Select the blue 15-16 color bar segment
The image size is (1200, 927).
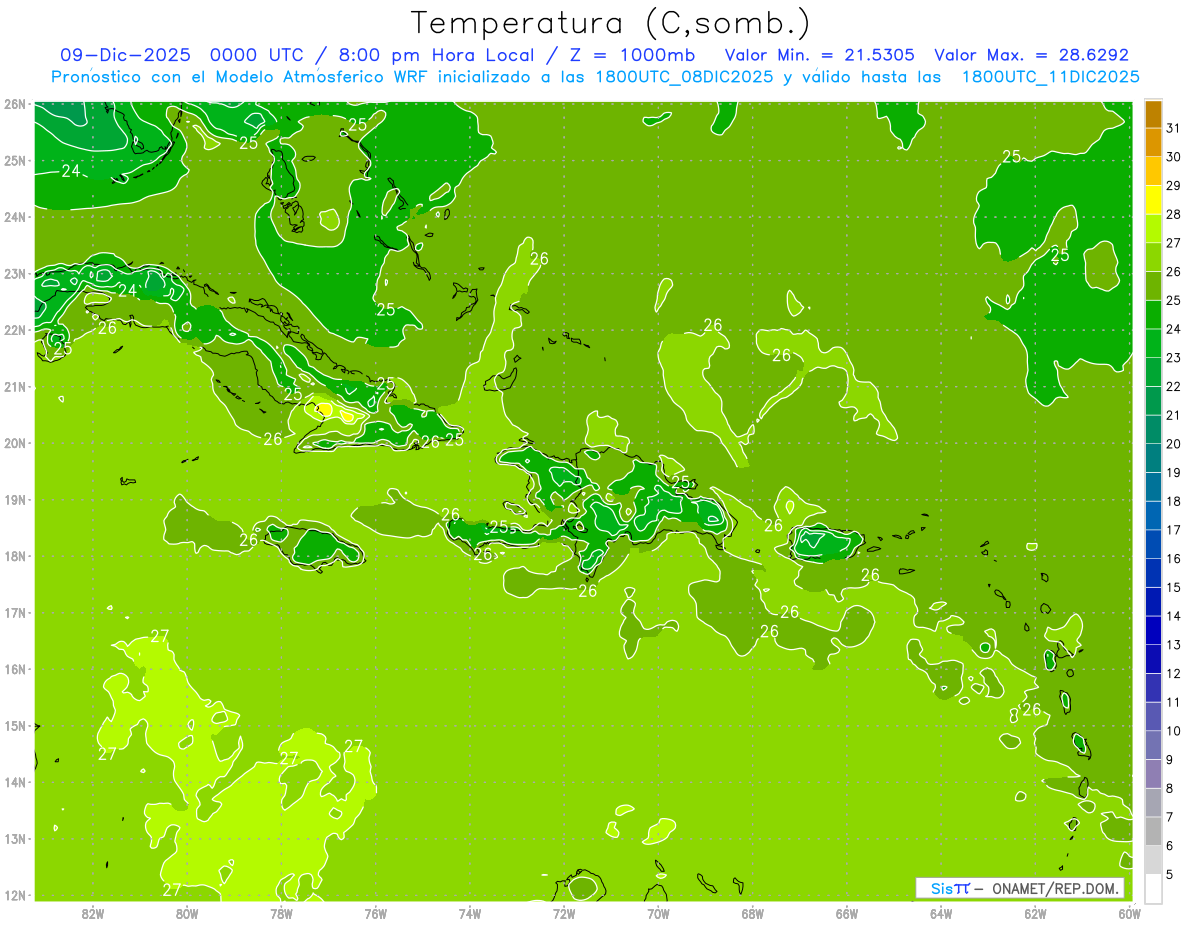[1153, 573]
